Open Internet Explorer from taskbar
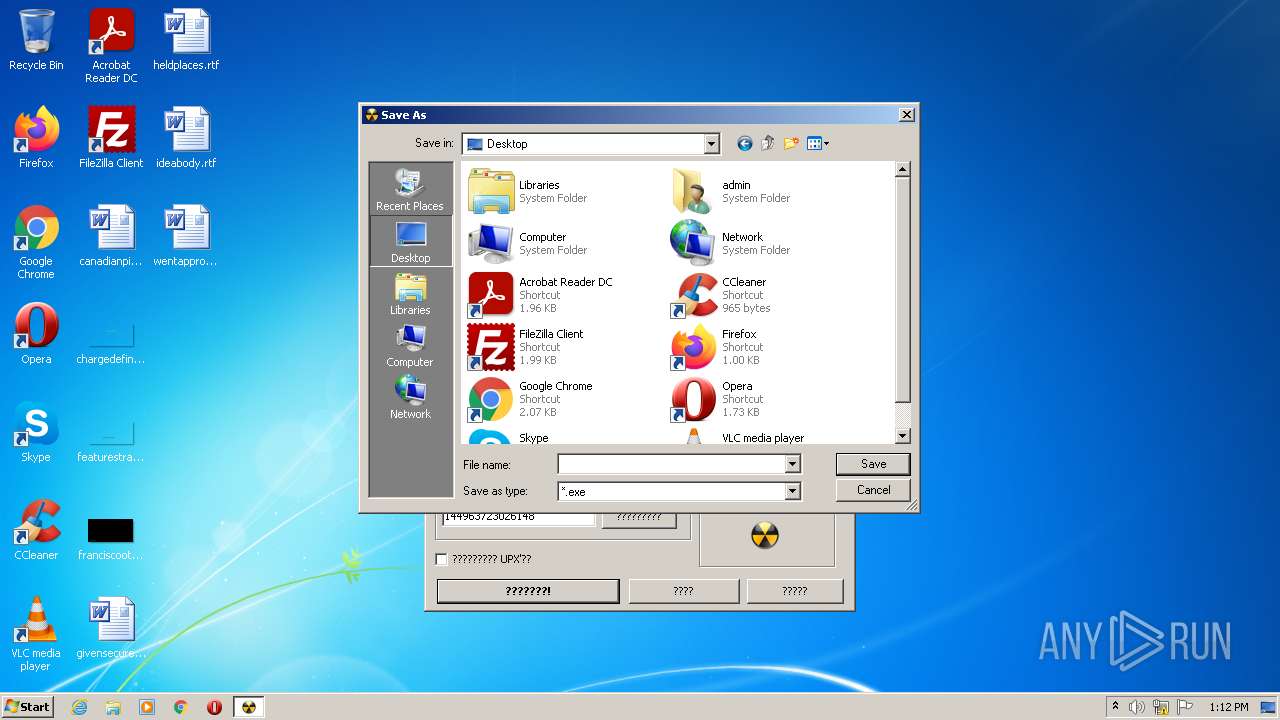 click(x=79, y=707)
